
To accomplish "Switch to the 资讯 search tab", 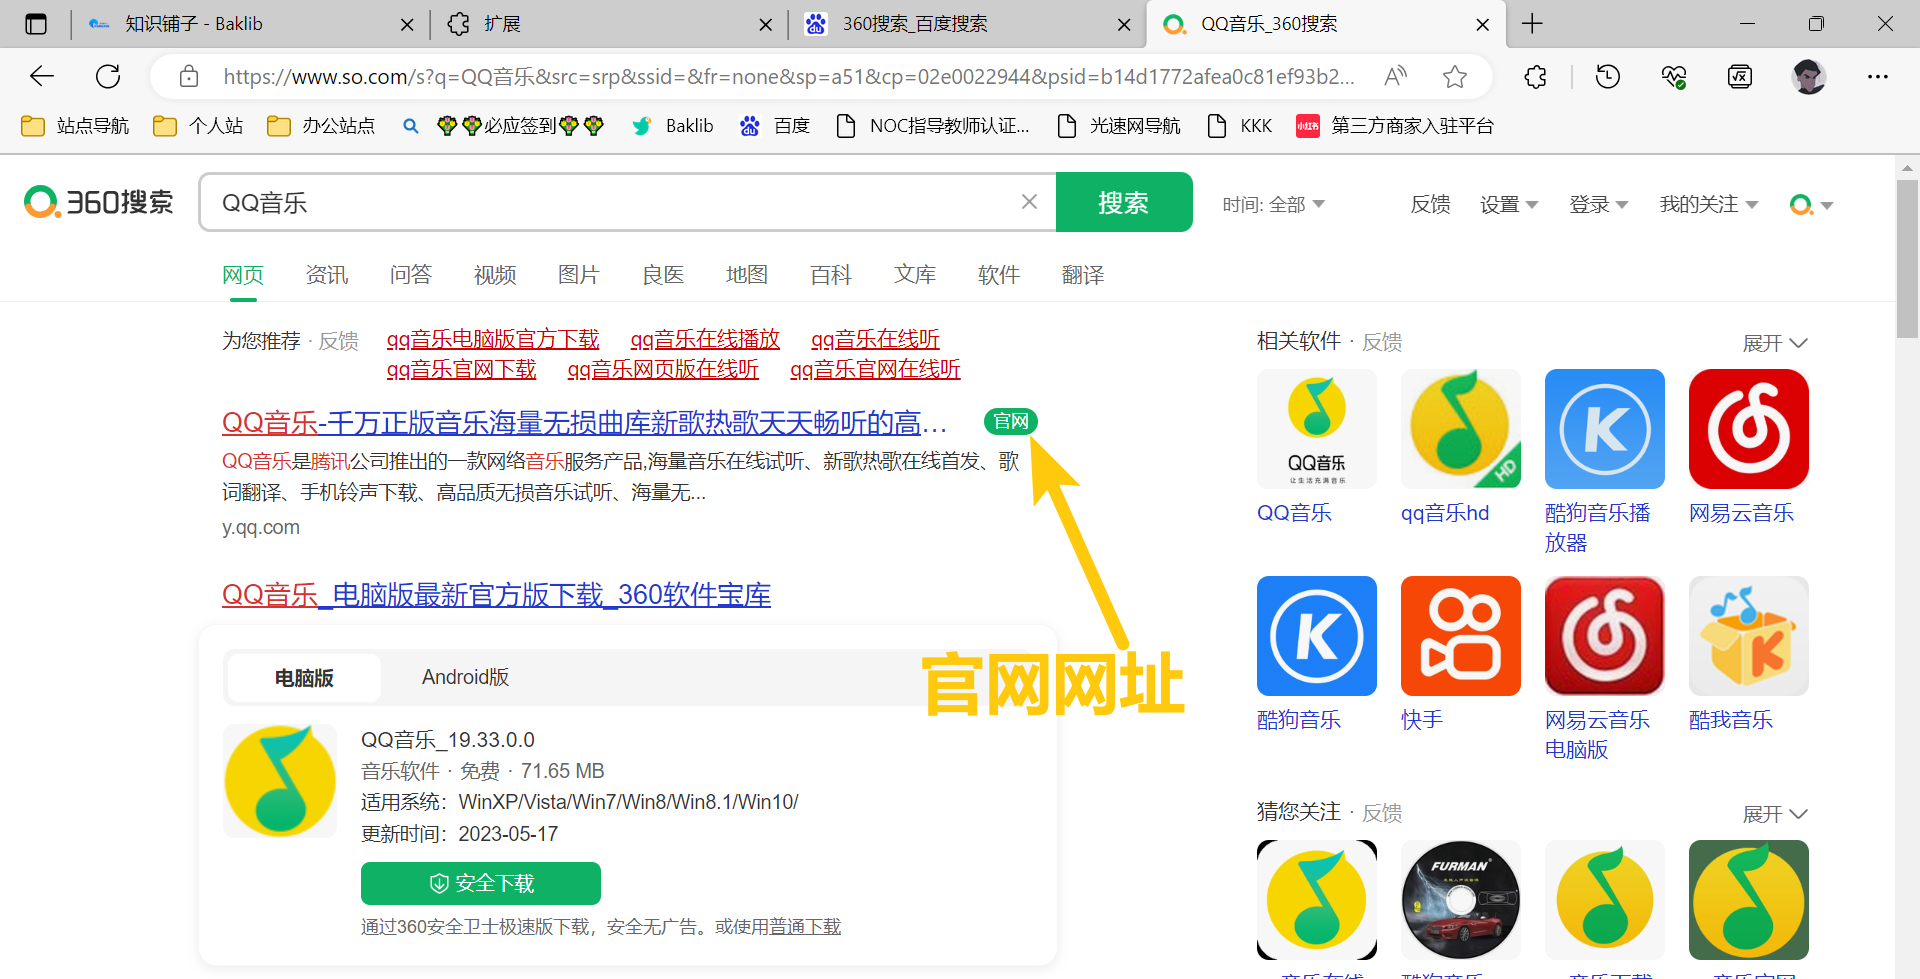I will click(x=327, y=275).
